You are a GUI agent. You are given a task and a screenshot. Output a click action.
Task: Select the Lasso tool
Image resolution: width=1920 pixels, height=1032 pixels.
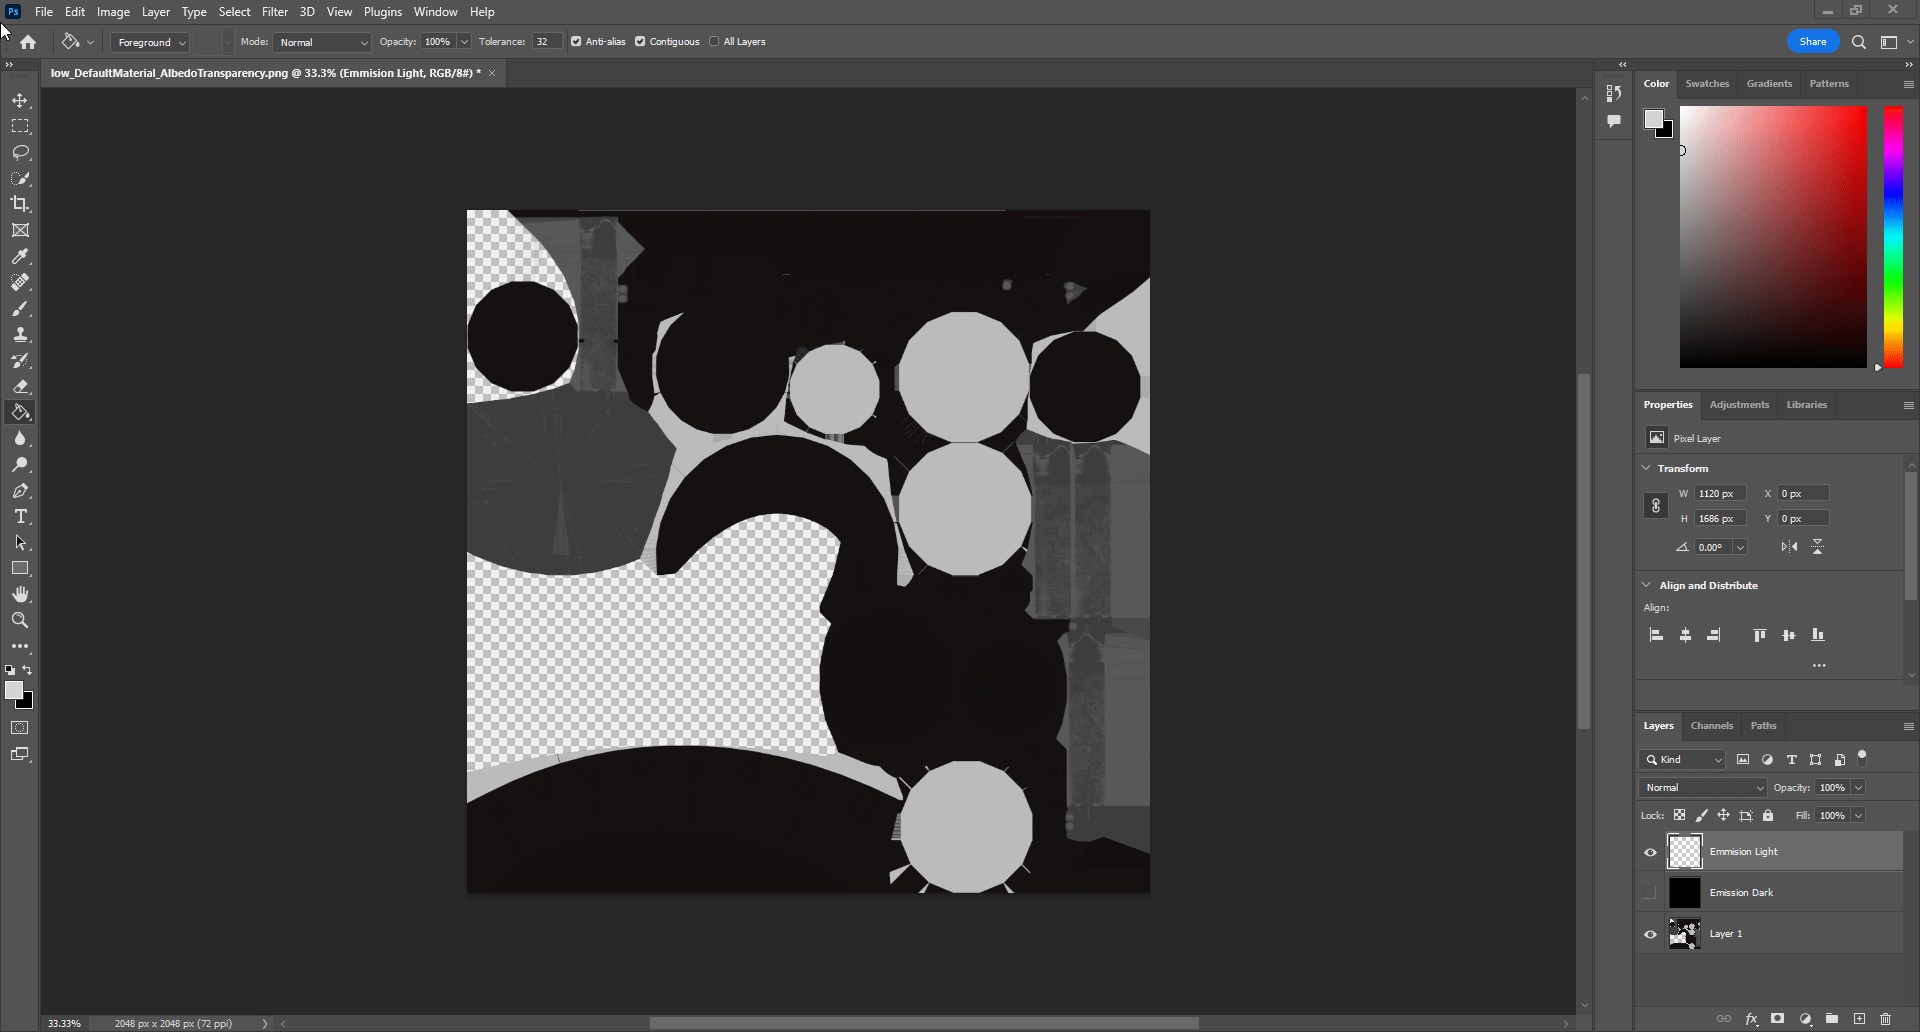pyautogui.click(x=20, y=153)
